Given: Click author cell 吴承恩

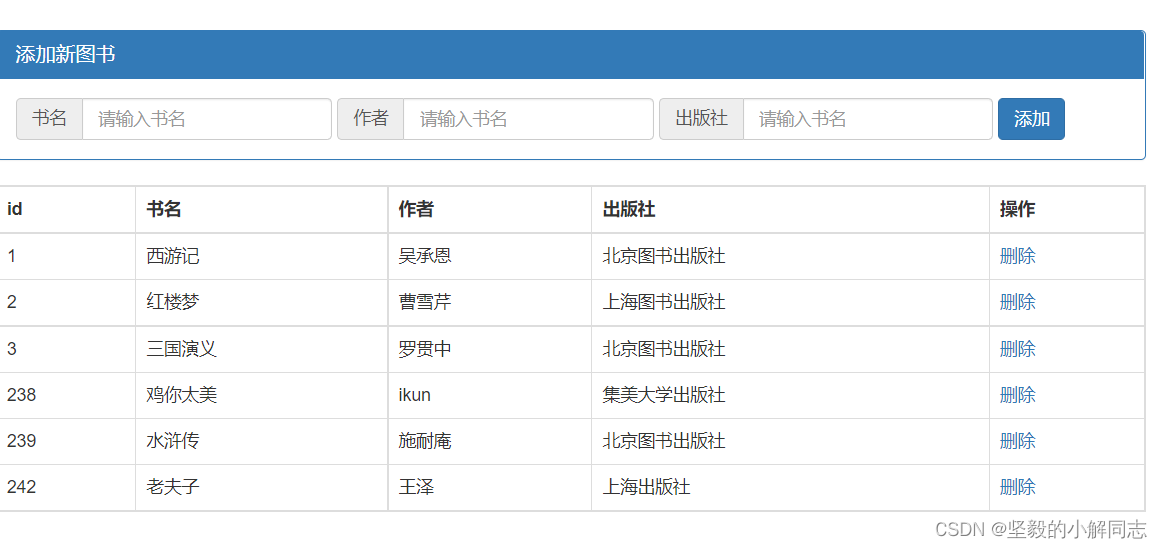Looking at the screenshot, I should tap(490, 257).
